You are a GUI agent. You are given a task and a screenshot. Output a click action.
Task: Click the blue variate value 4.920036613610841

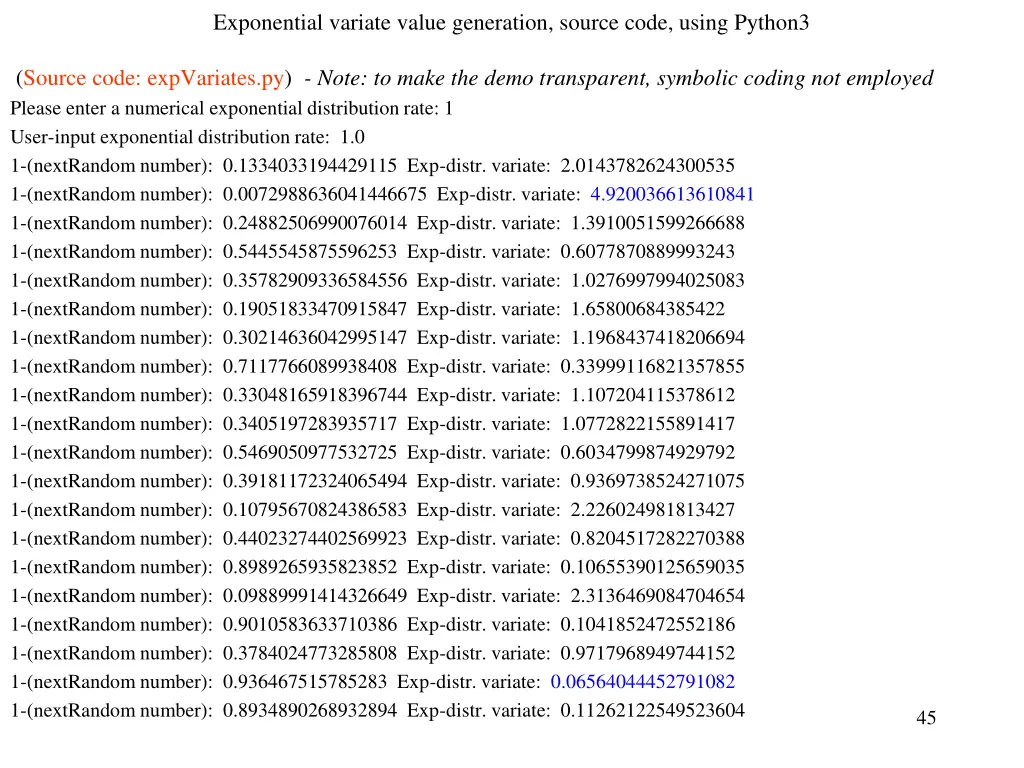tap(672, 194)
